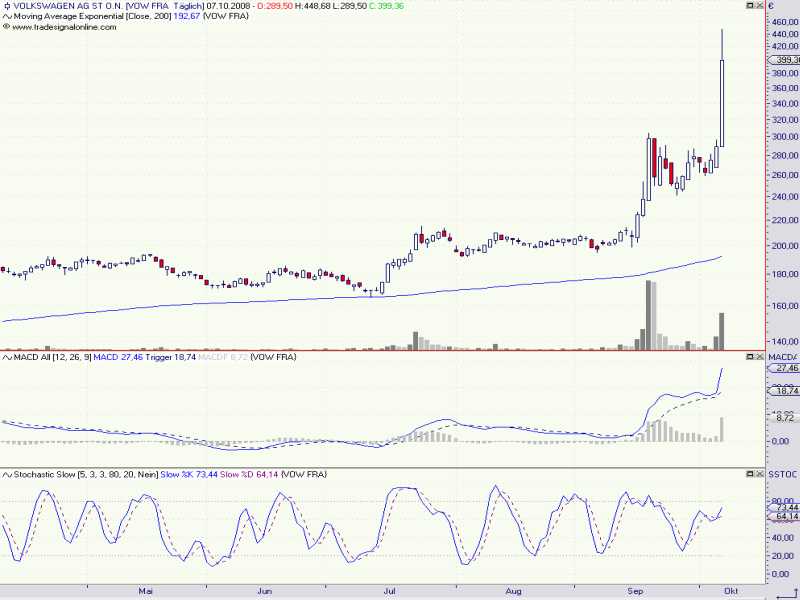Click the Euro currency symbol above price axis

tap(771, 6)
